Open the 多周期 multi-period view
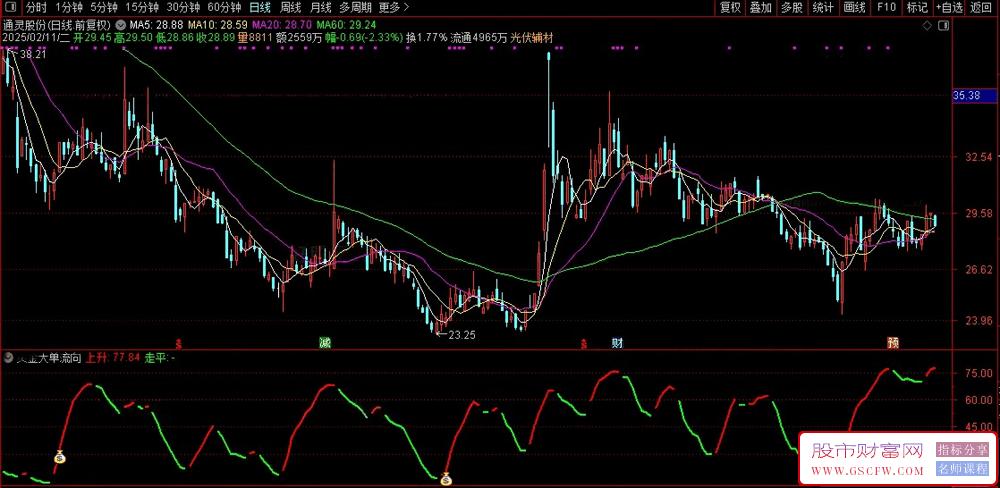 pyautogui.click(x=355, y=8)
